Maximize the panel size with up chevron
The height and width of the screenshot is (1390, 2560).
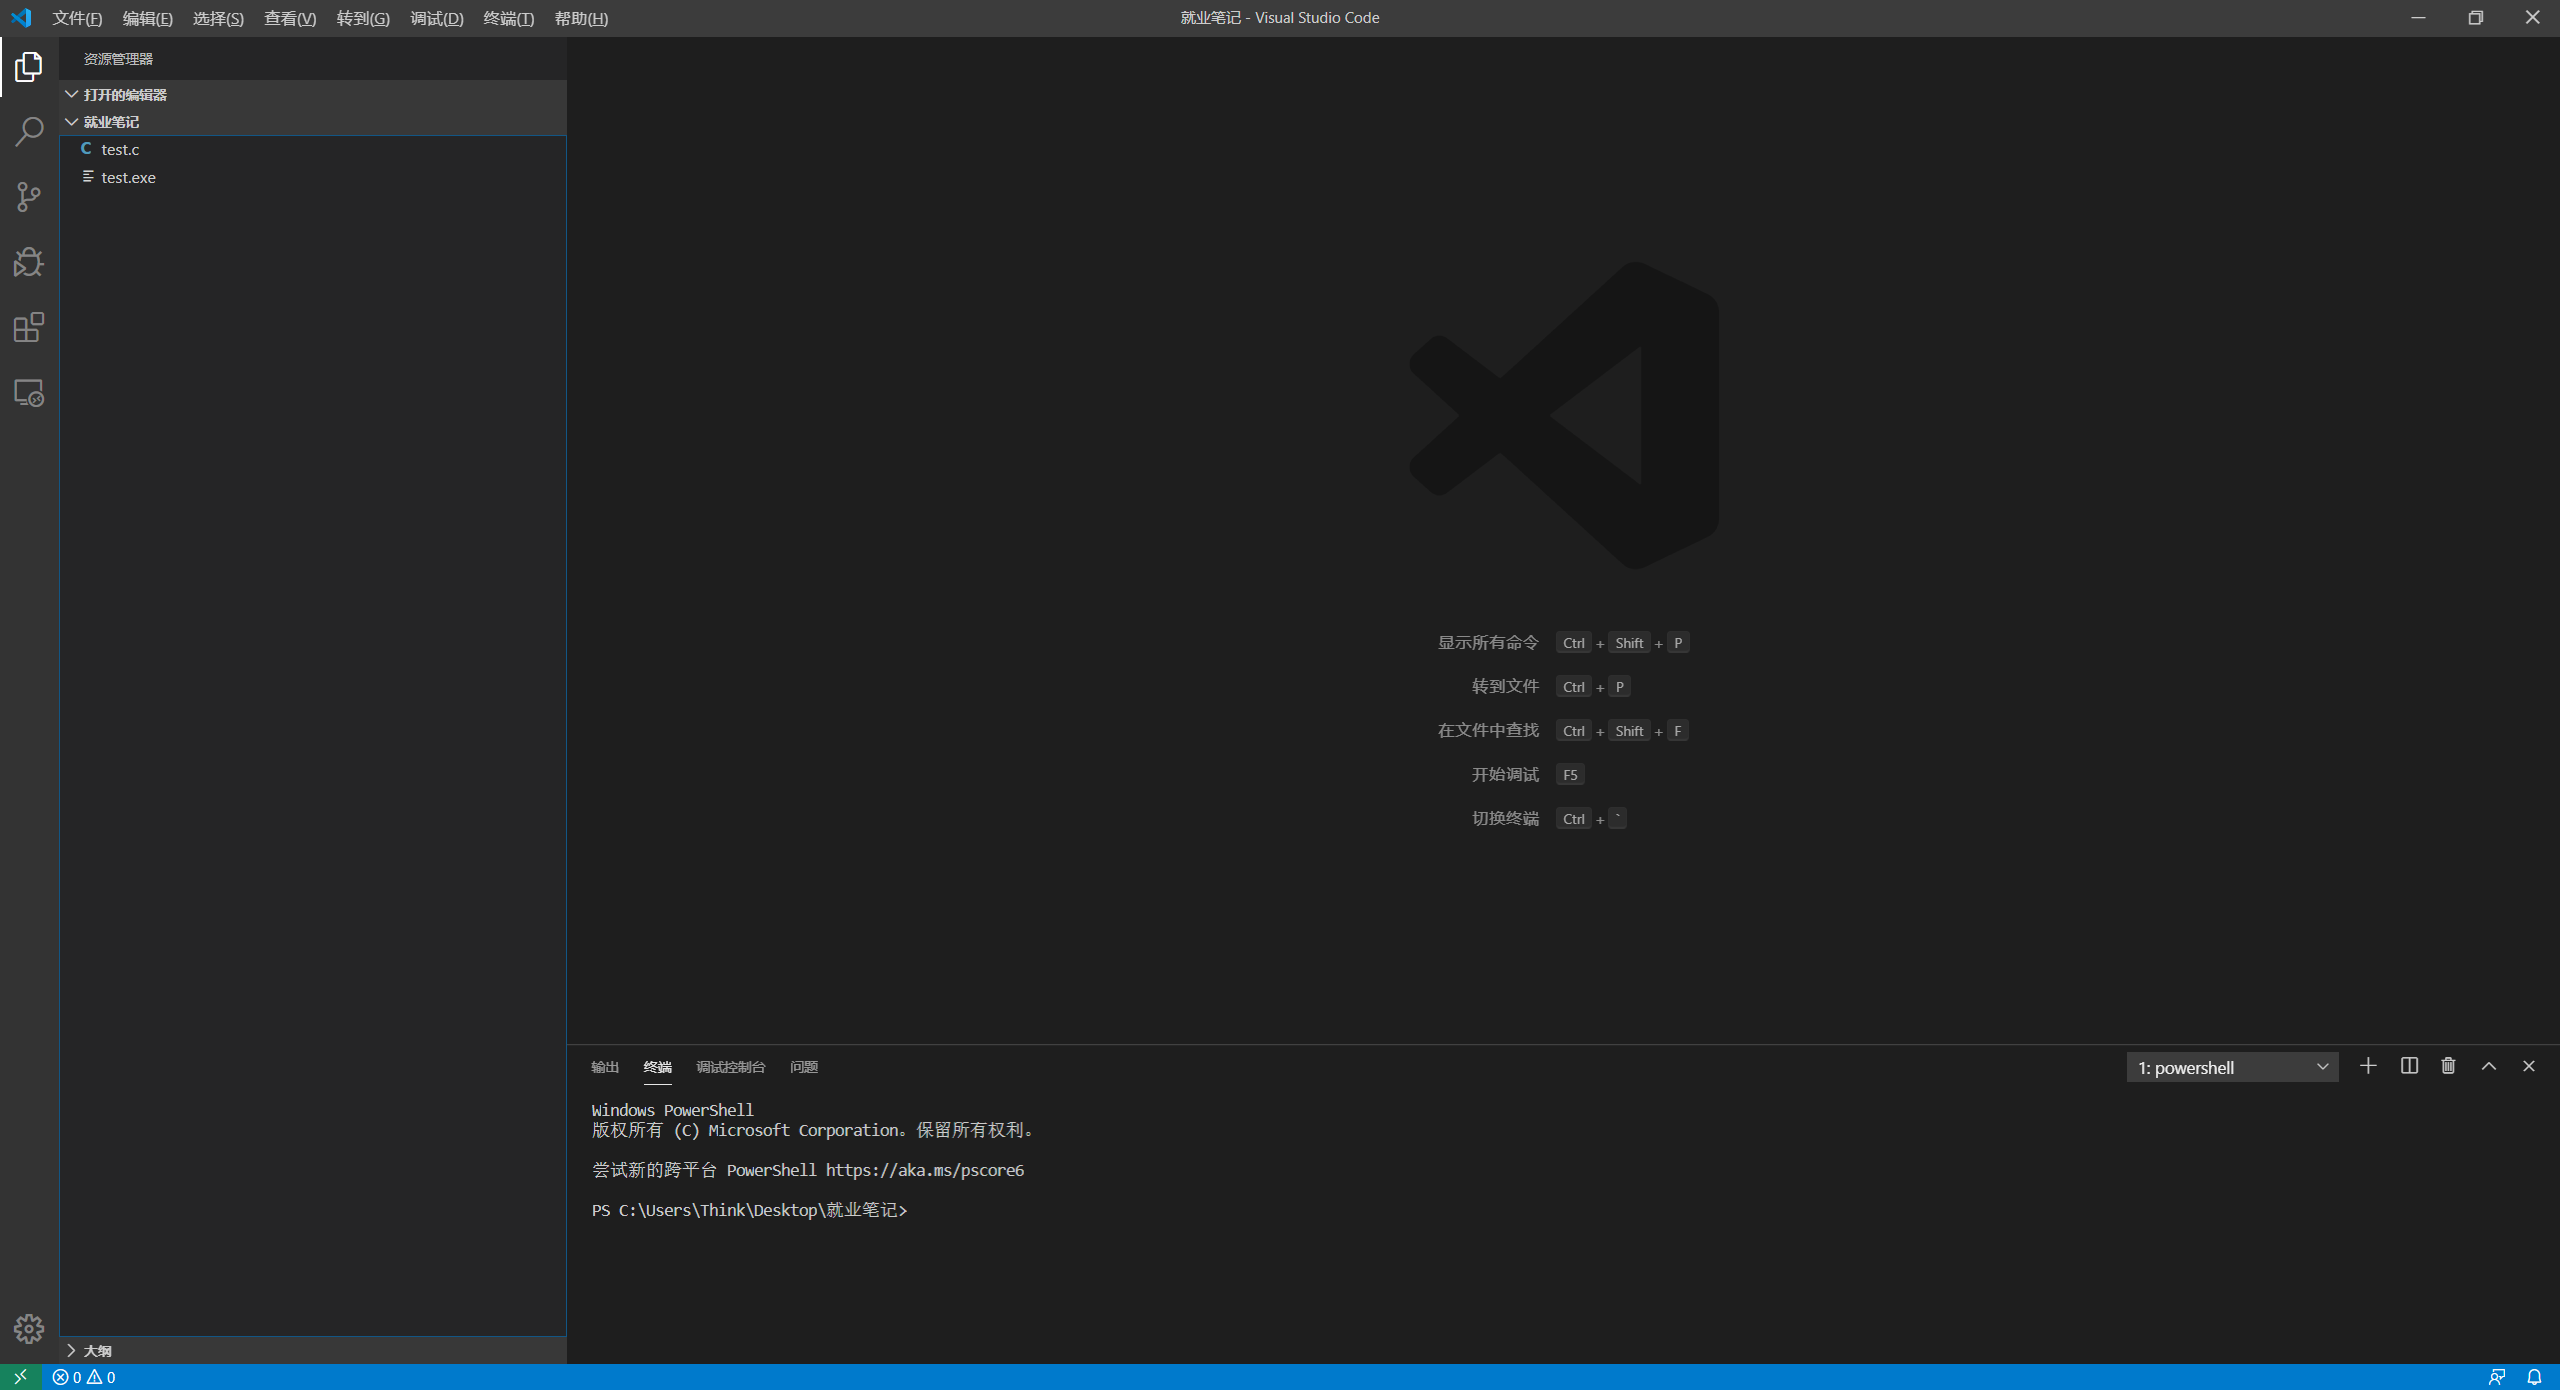click(x=2489, y=1066)
